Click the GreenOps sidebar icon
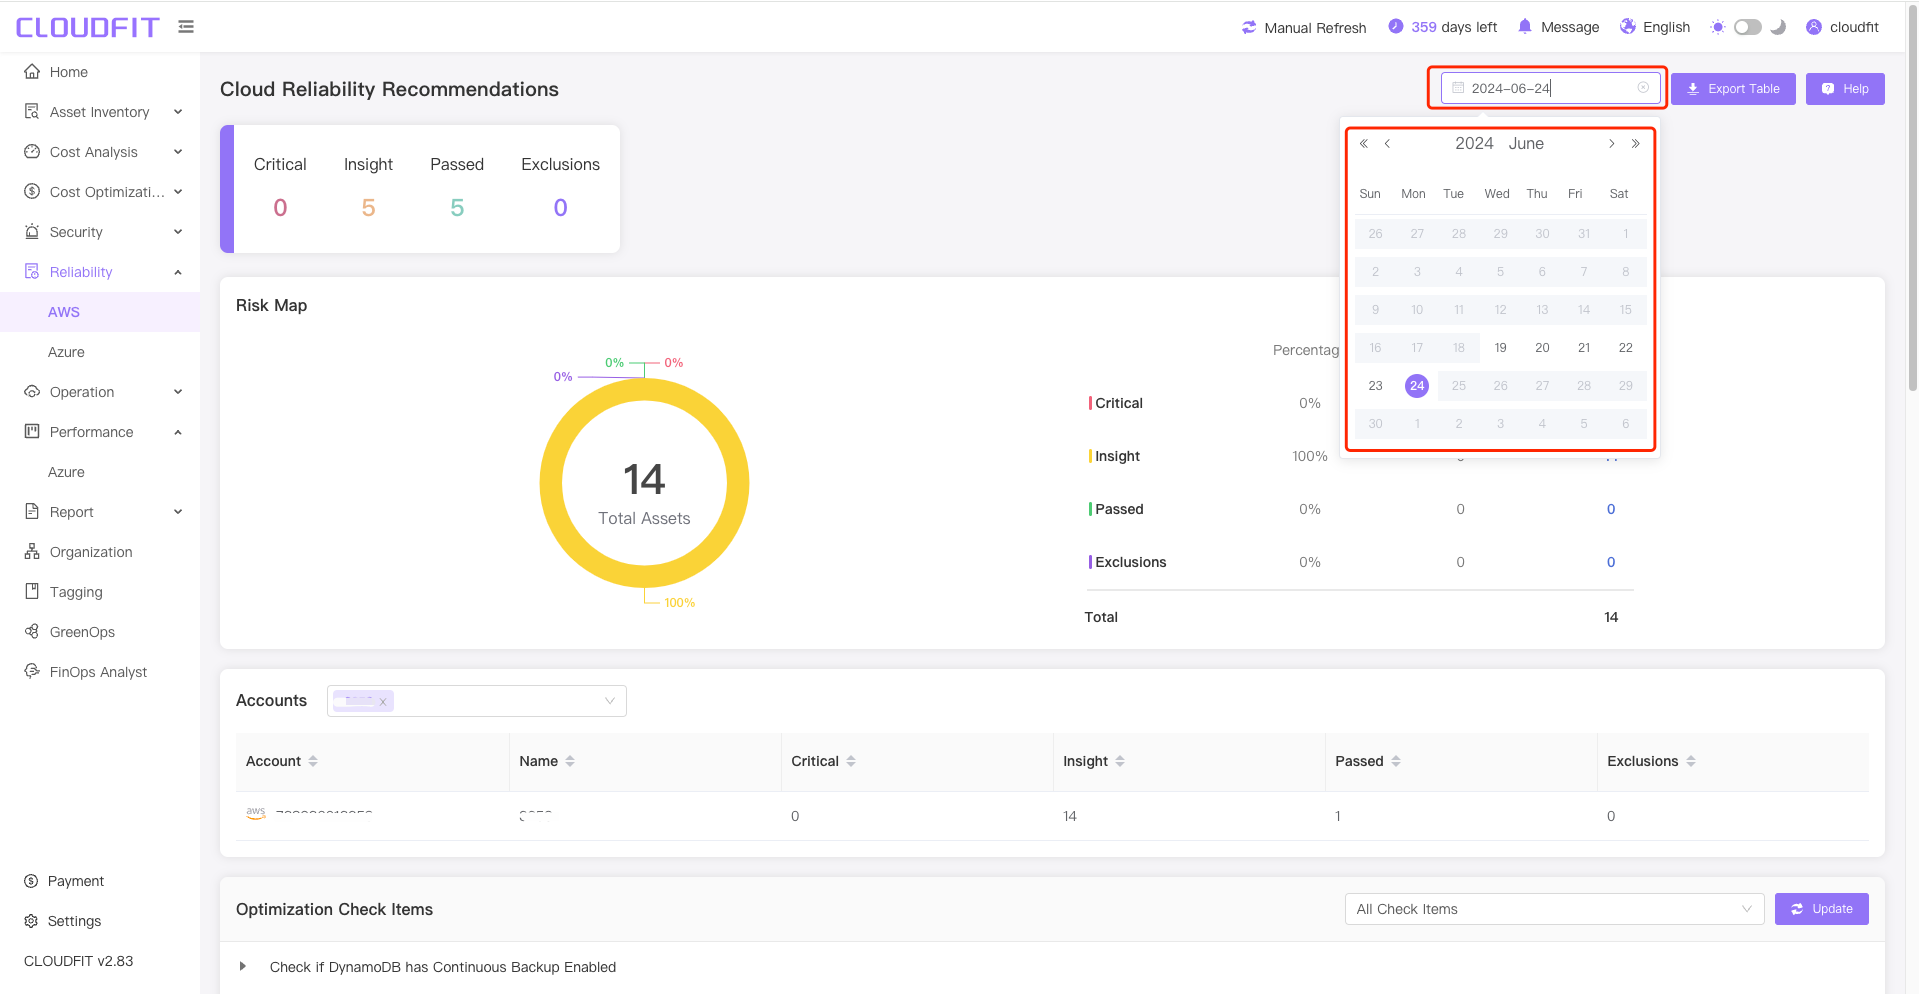This screenshot has height=994, width=1919. point(32,632)
